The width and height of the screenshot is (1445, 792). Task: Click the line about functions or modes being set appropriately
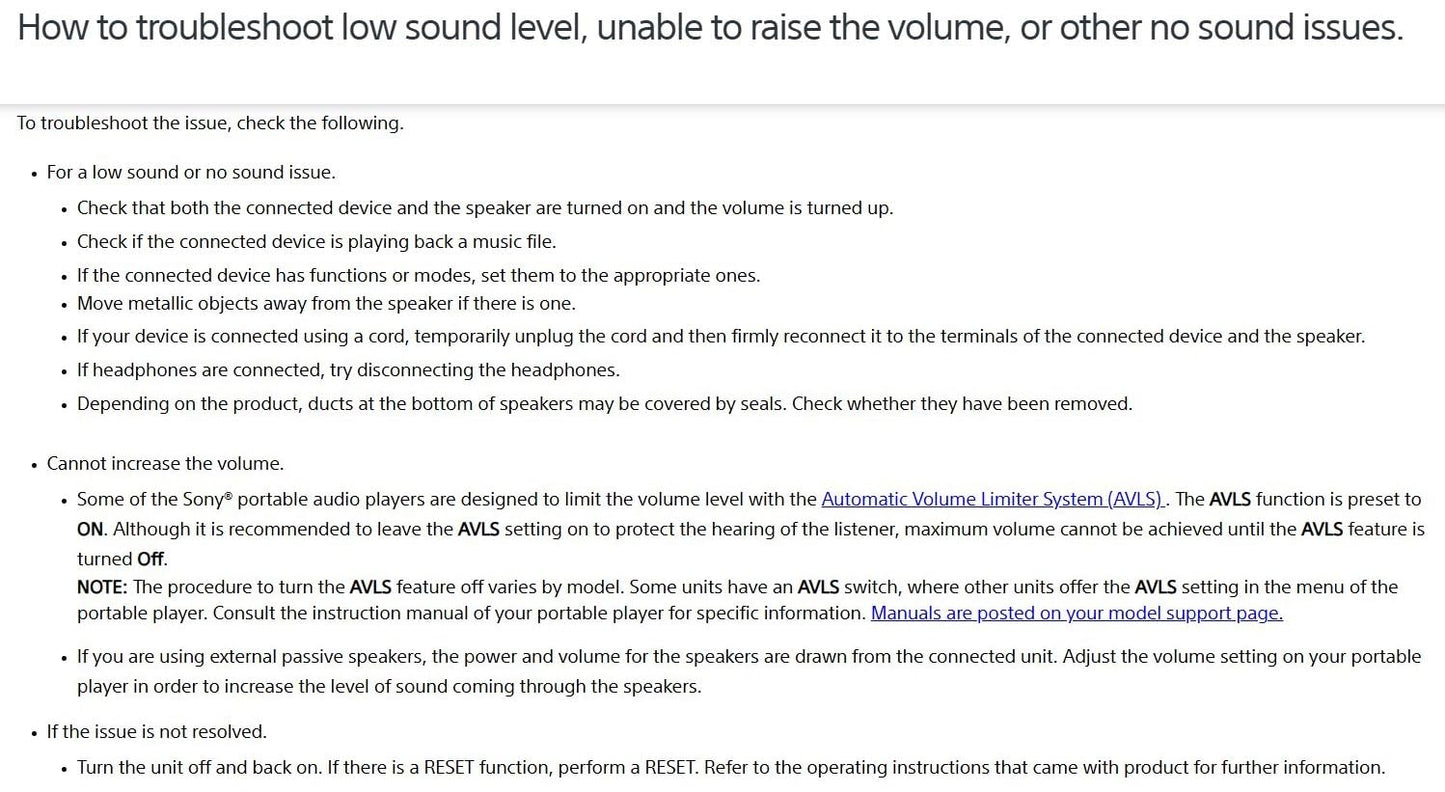pyautogui.click(x=418, y=275)
